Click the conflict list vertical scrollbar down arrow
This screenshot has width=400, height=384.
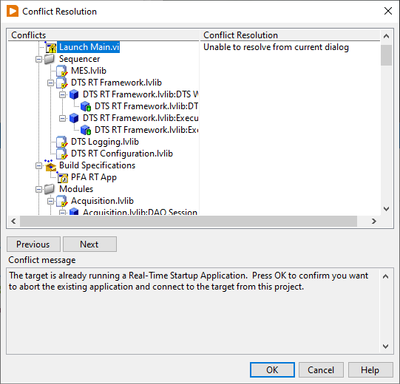[386, 209]
